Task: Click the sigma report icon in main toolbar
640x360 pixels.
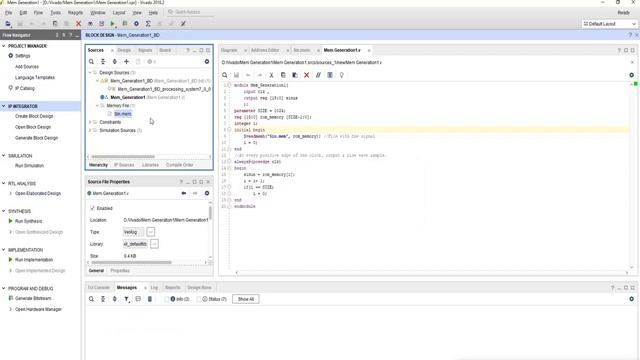Action: [148, 24]
